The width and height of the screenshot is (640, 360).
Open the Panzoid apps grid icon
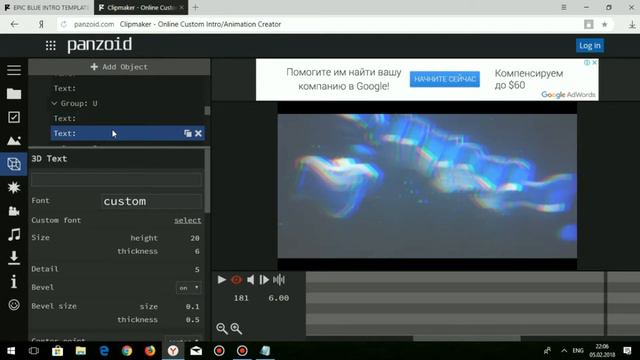51,45
